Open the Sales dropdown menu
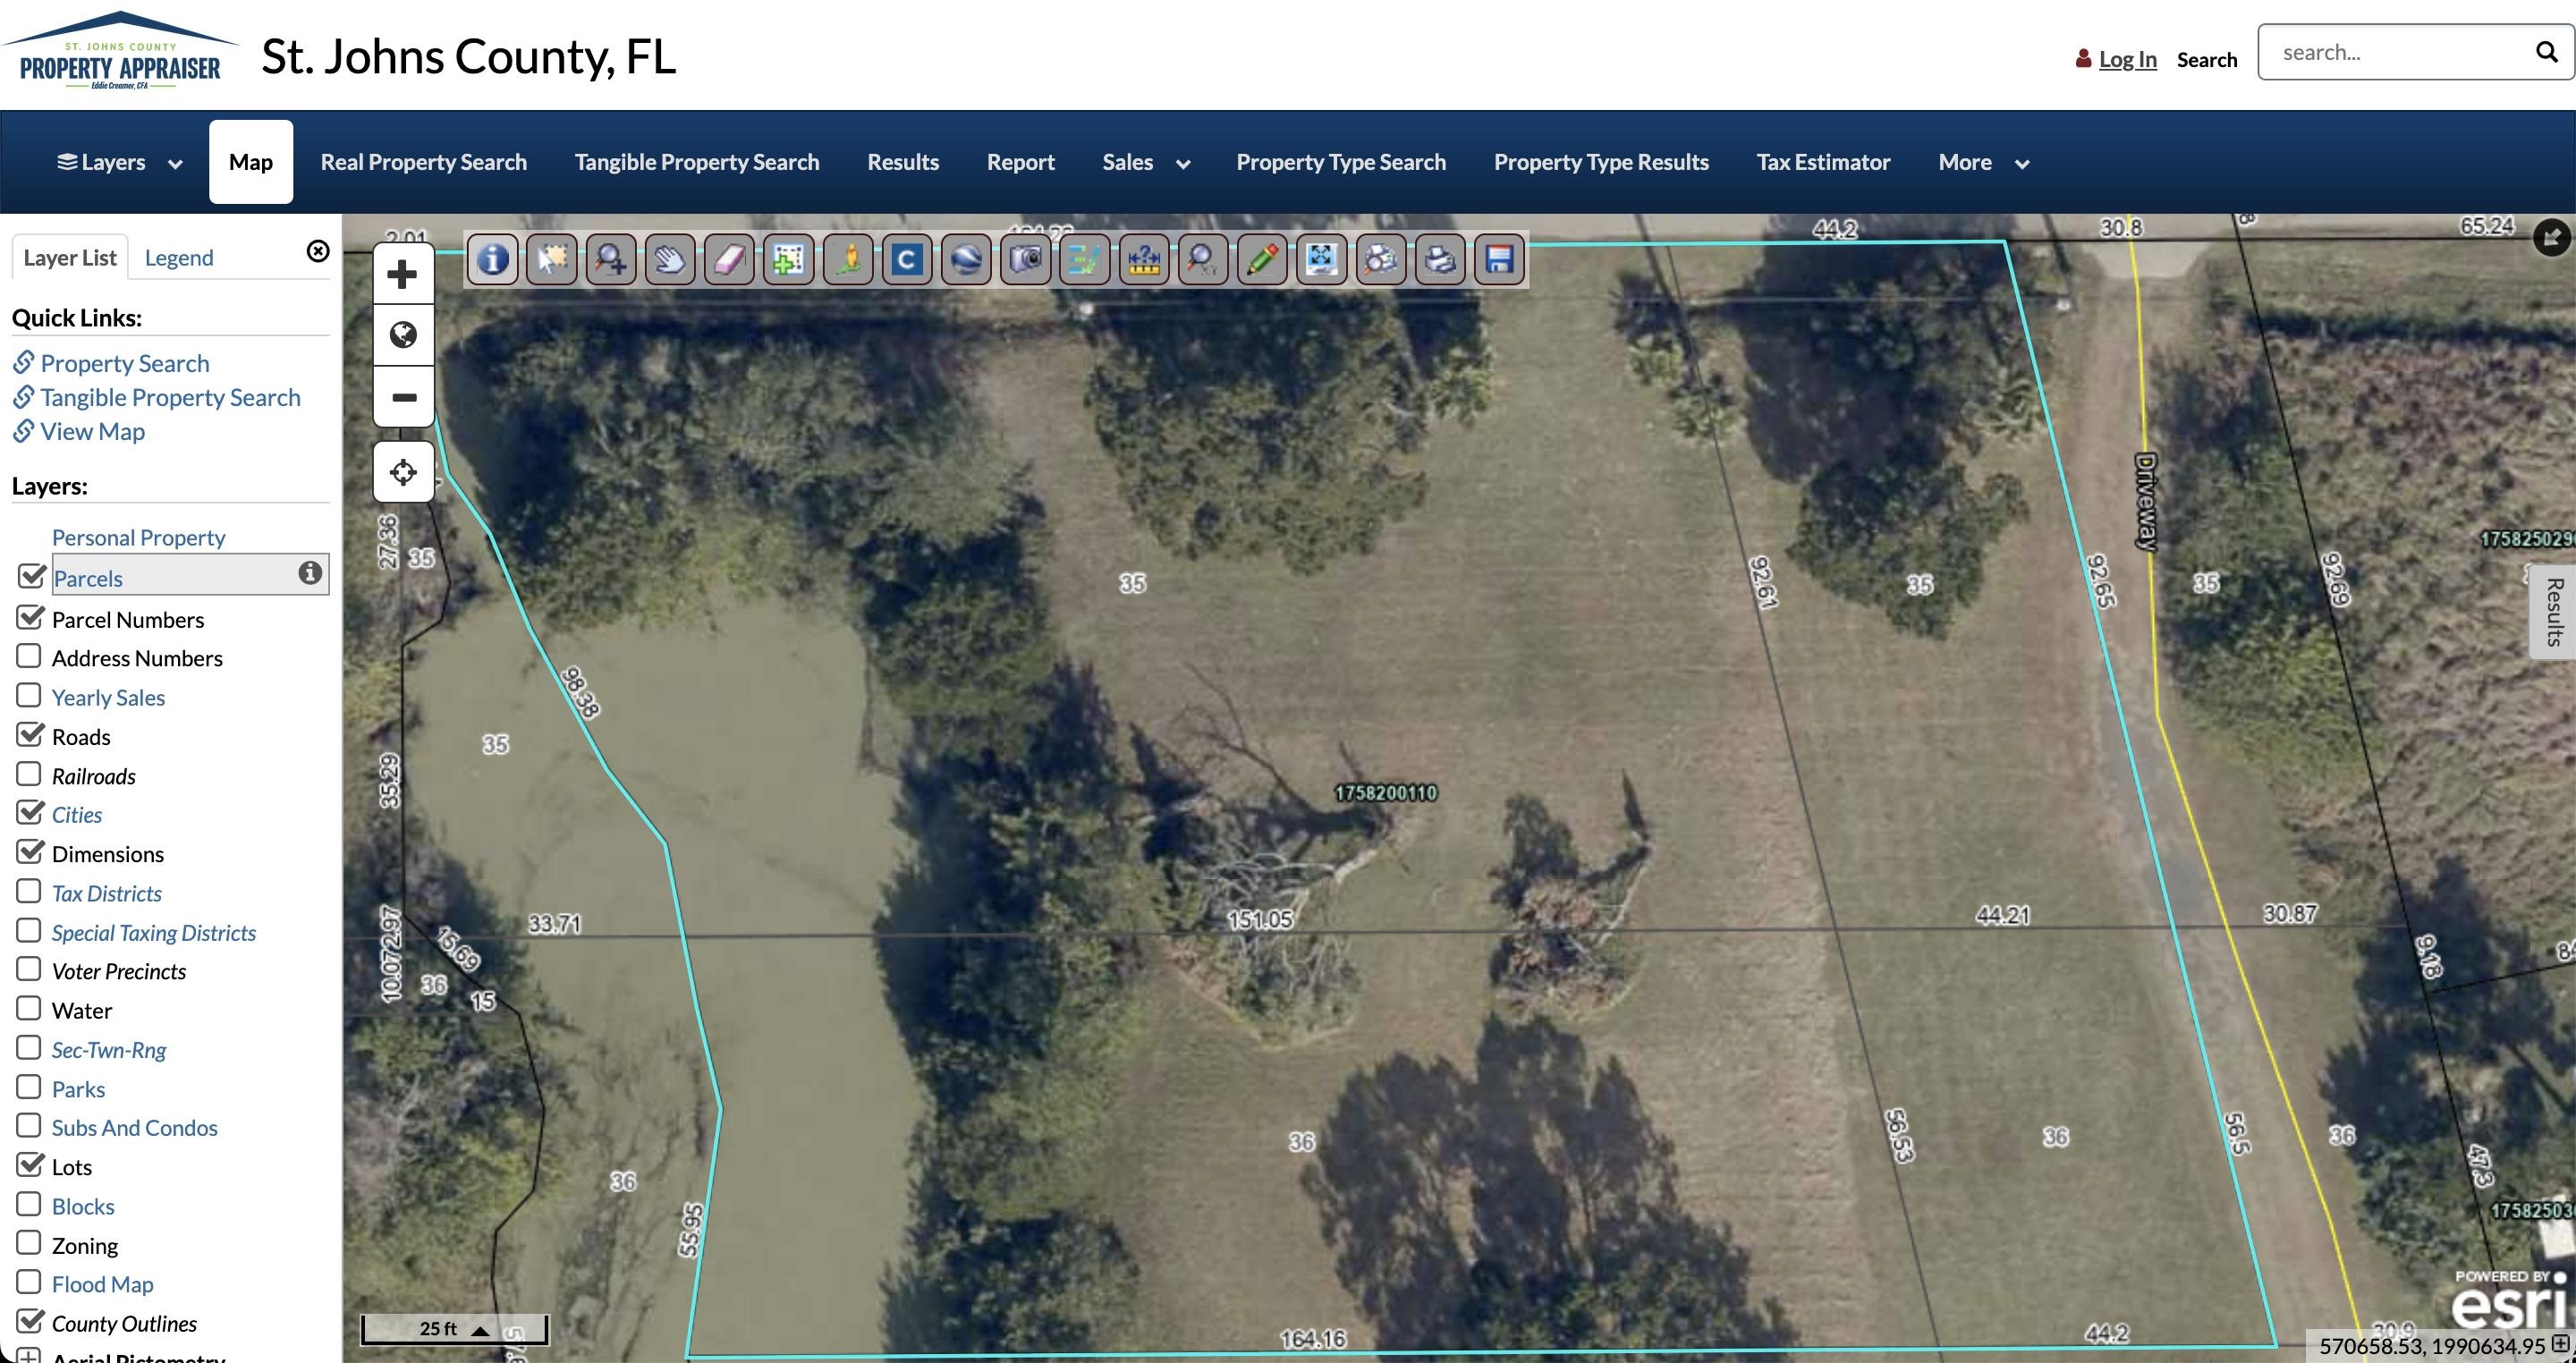 (1145, 163)
